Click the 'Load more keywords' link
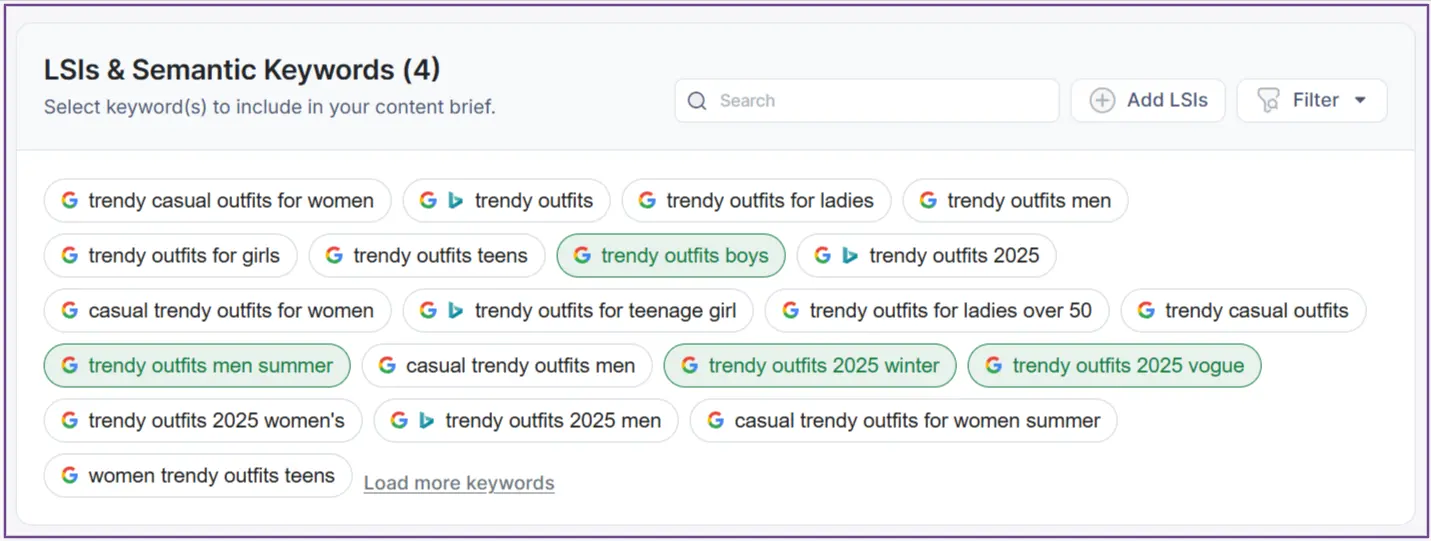 coord(459,483)
